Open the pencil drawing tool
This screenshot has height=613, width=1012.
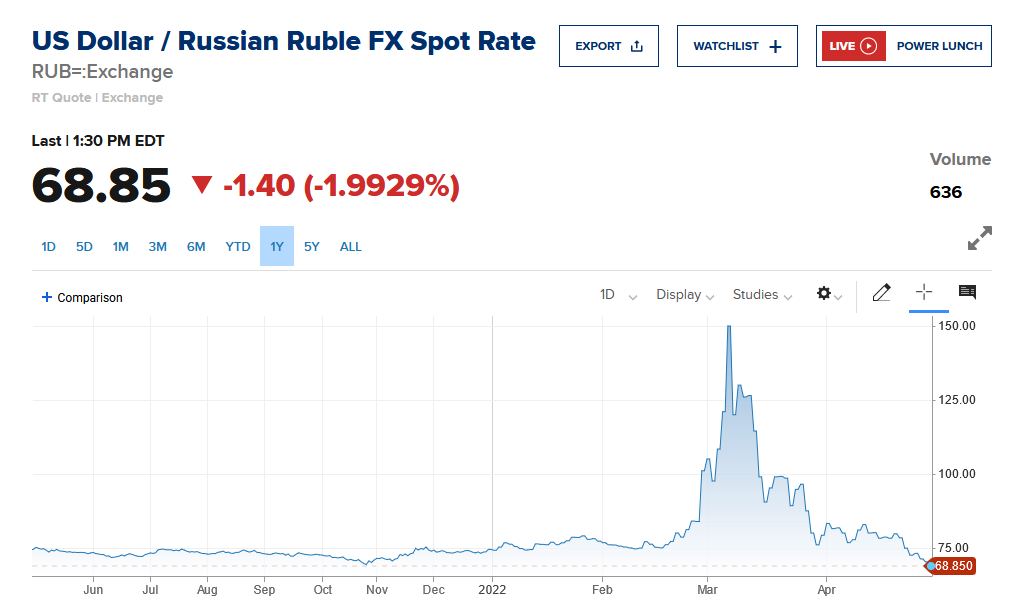tap(881, 293)
